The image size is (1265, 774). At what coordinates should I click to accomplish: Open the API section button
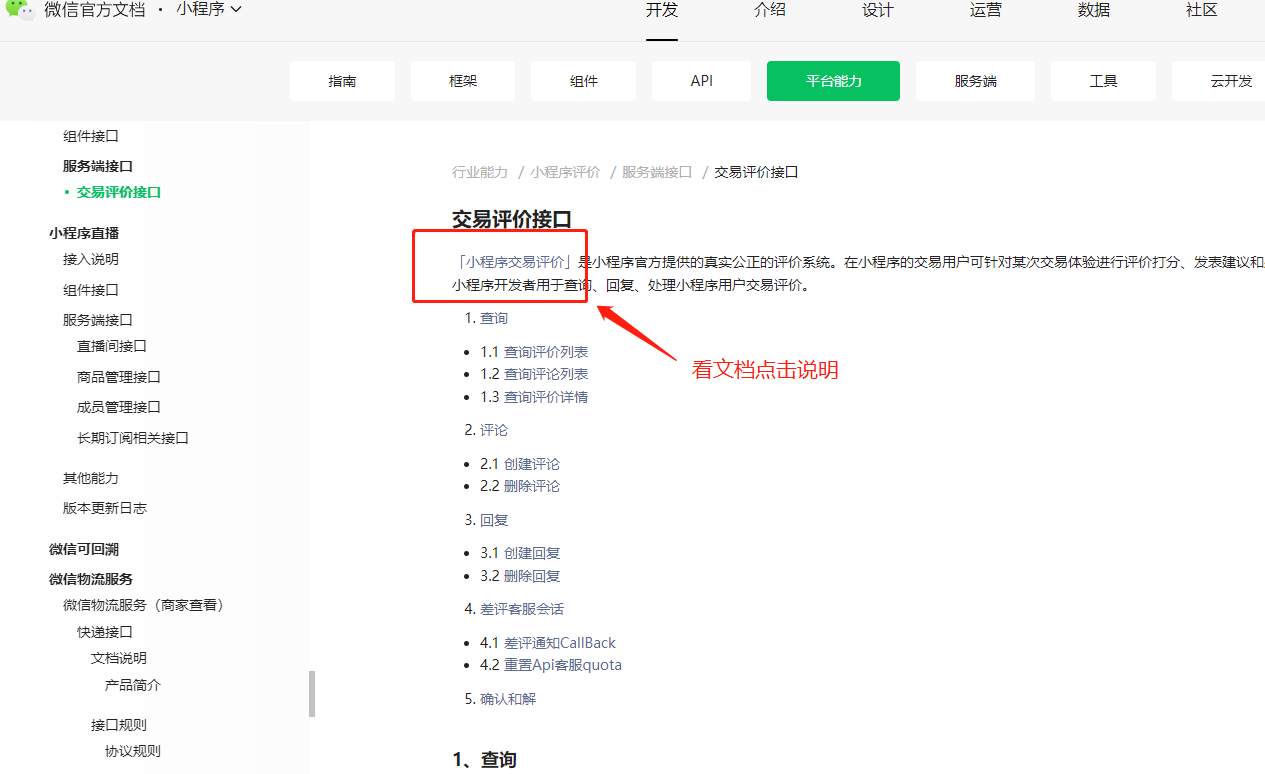[702, 81]
